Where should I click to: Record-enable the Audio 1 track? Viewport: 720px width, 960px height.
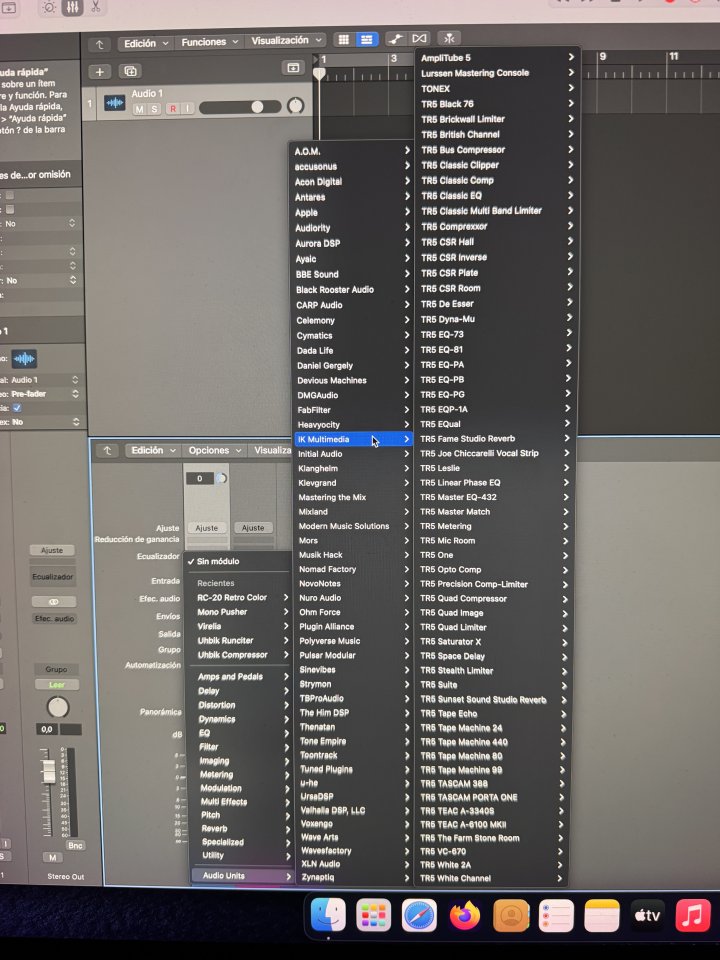click(x=173, y=109)
